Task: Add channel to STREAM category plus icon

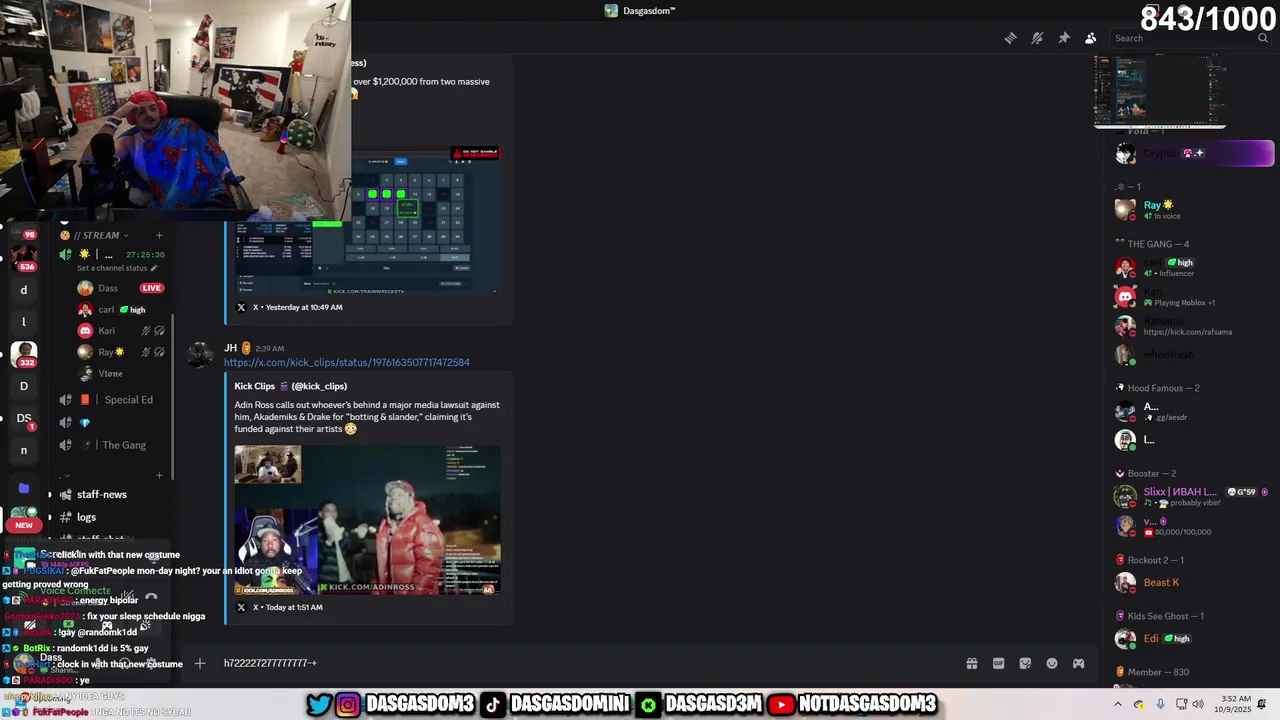Action: 159,235
